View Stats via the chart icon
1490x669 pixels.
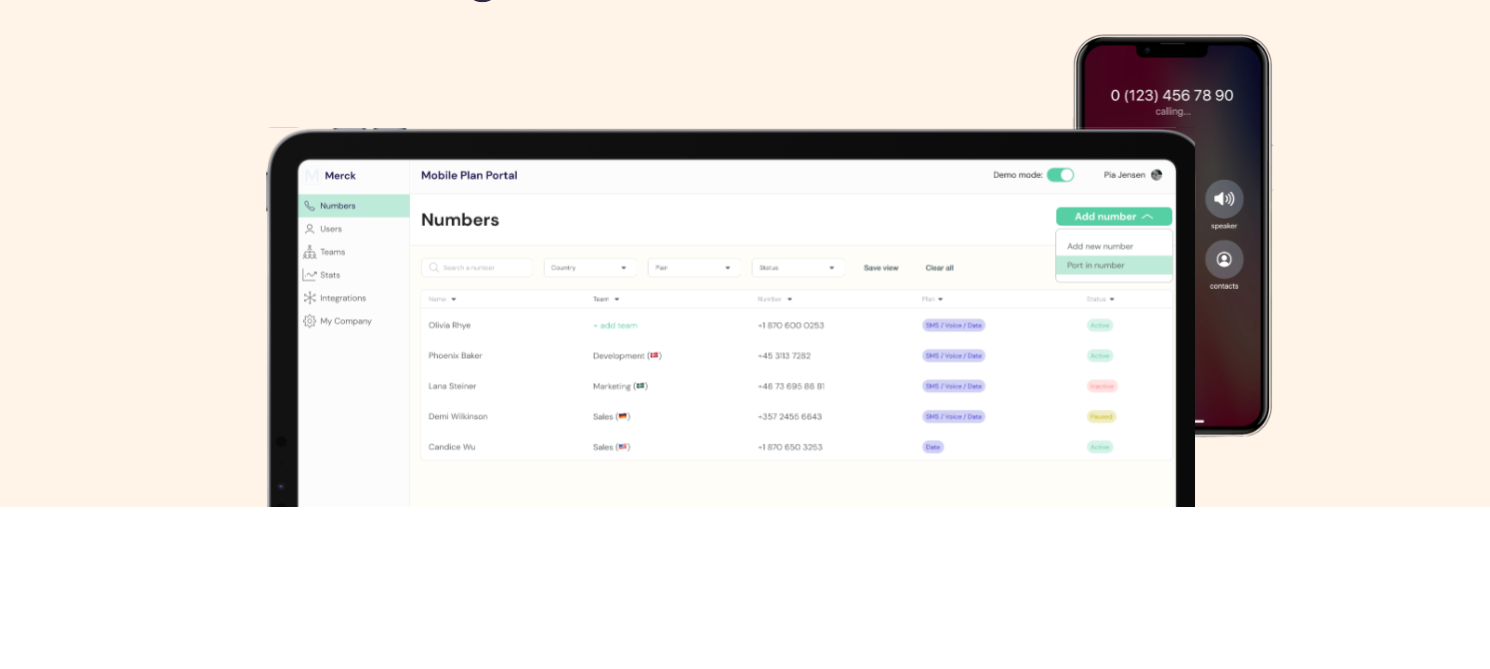point(310,274)
